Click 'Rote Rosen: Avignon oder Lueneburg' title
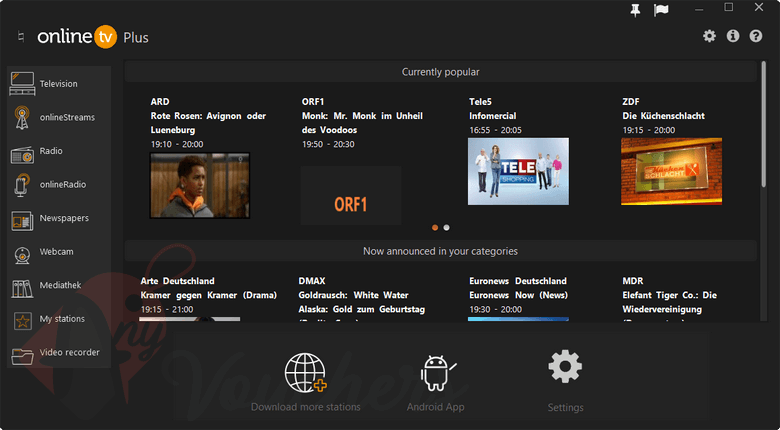 point(208,123)
